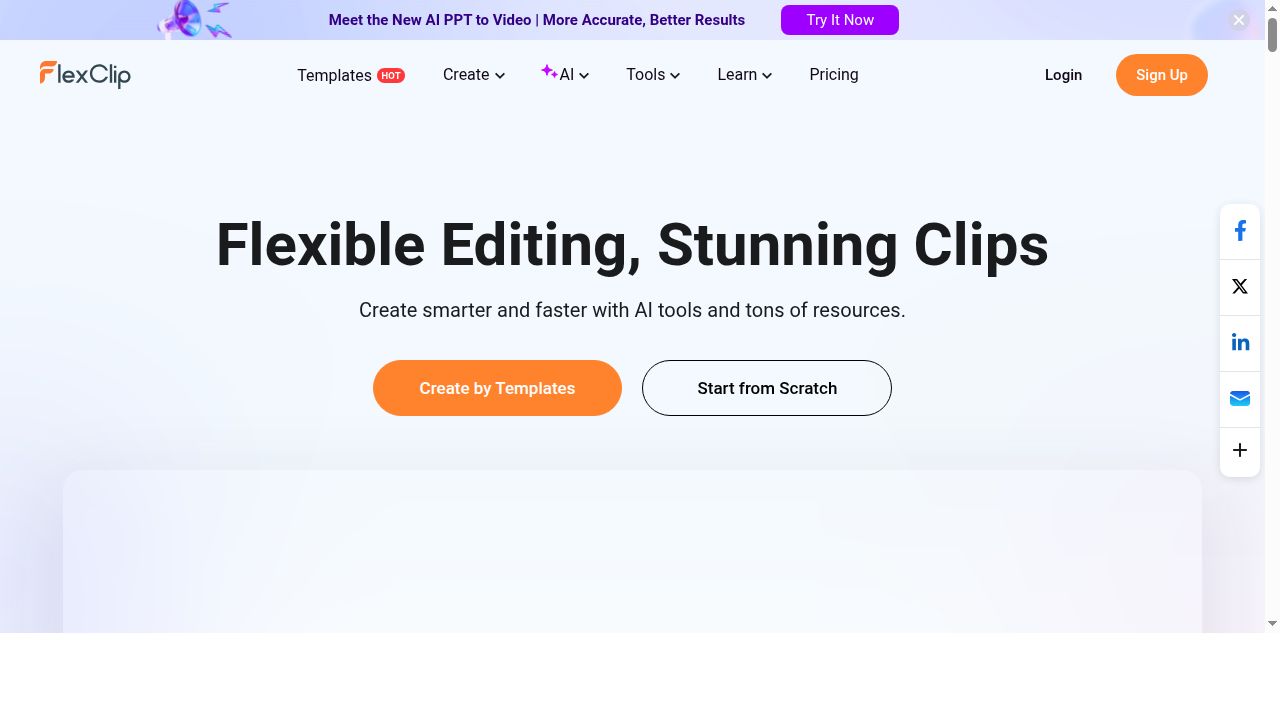The width and height of the screenshot is (1280, 720).
Task: Share to X using the sidebar icon
Action: tap(1240, 287)
